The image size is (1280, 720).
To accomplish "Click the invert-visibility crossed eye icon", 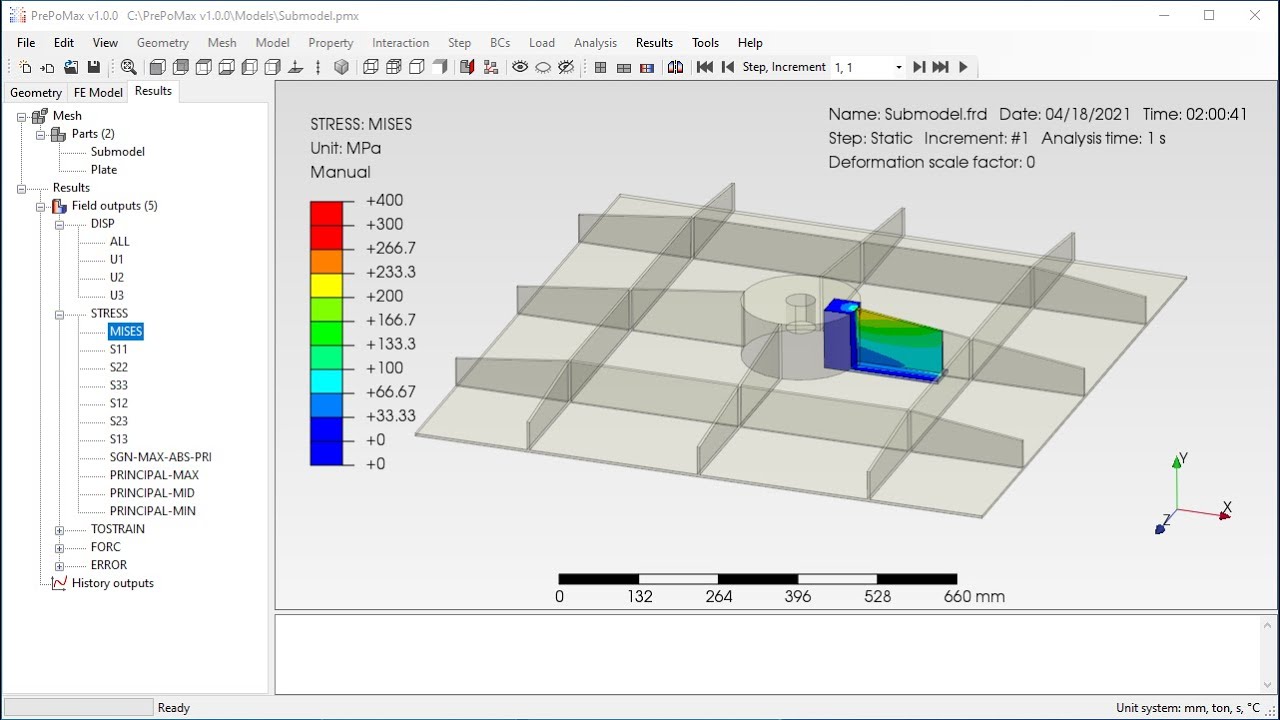I will (x=566, y=67).
